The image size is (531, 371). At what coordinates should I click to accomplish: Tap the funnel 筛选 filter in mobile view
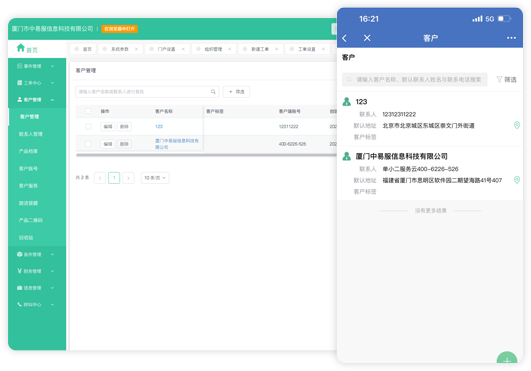(507, 80)
